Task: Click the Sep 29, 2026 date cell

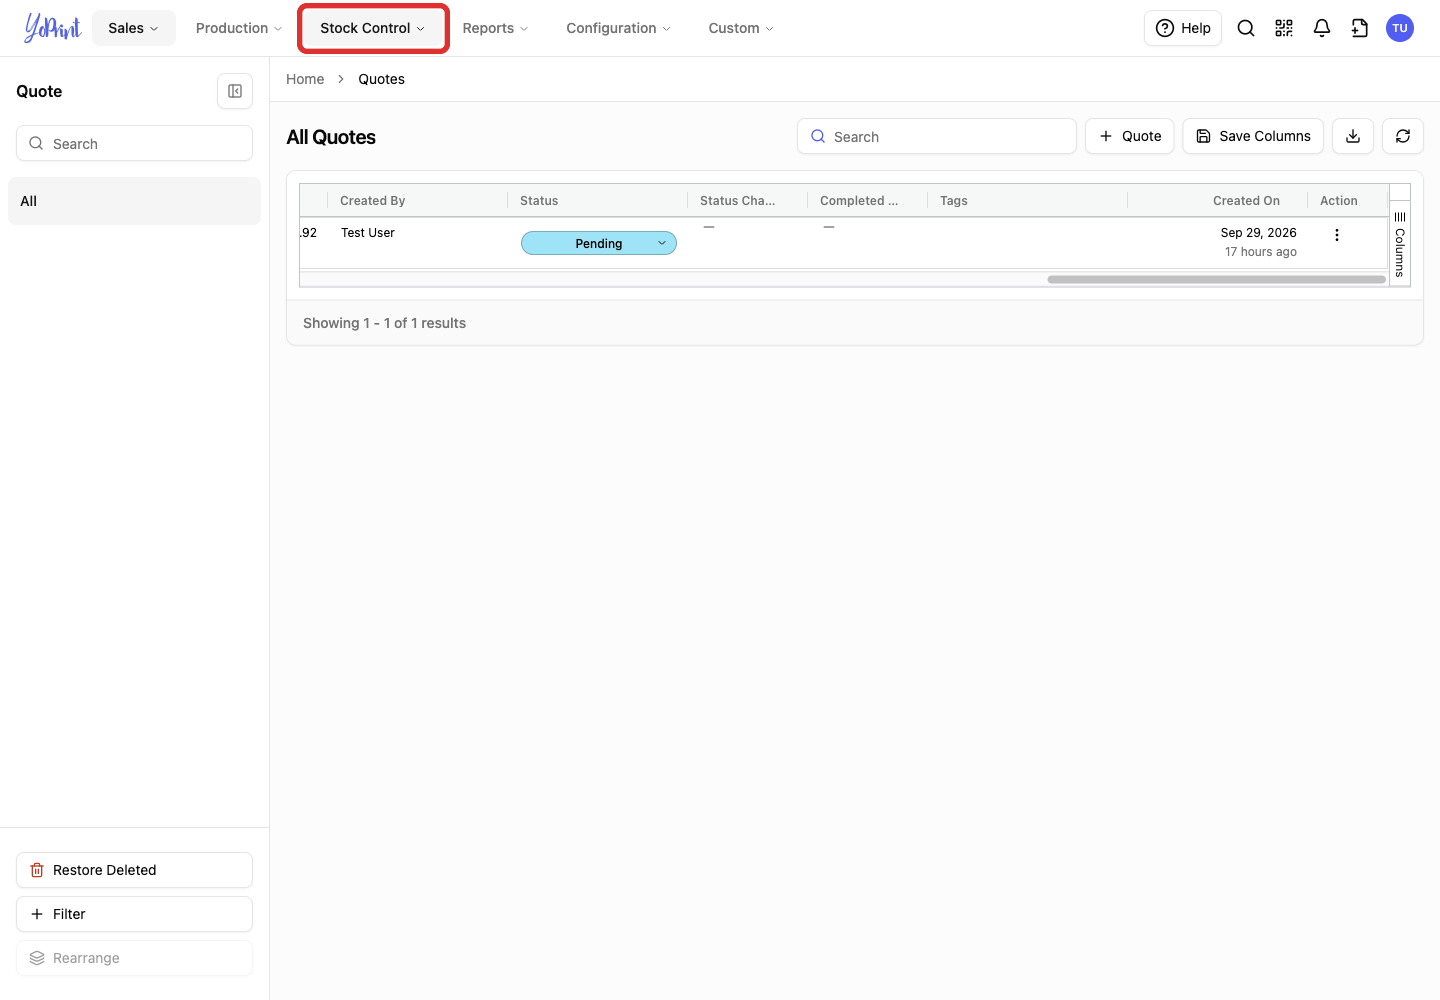Action: point(1258,233)
